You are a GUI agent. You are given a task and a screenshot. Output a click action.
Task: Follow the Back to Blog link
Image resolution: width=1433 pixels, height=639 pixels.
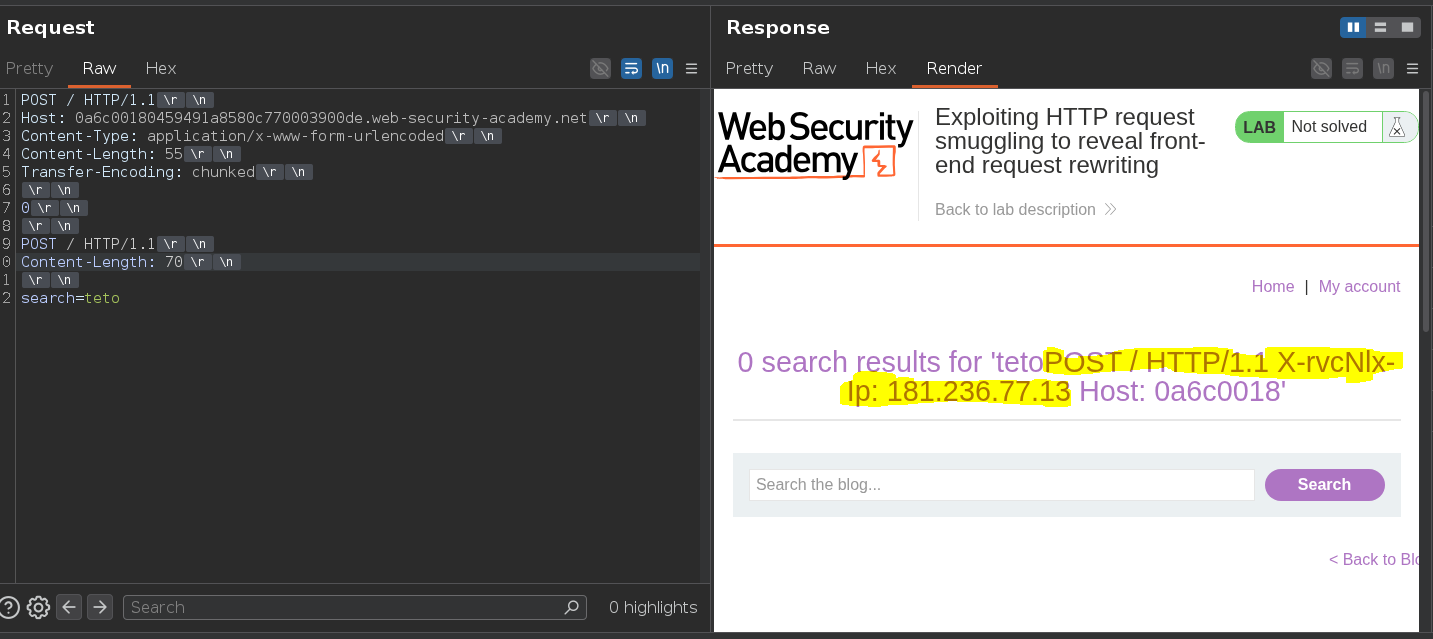1373,559
